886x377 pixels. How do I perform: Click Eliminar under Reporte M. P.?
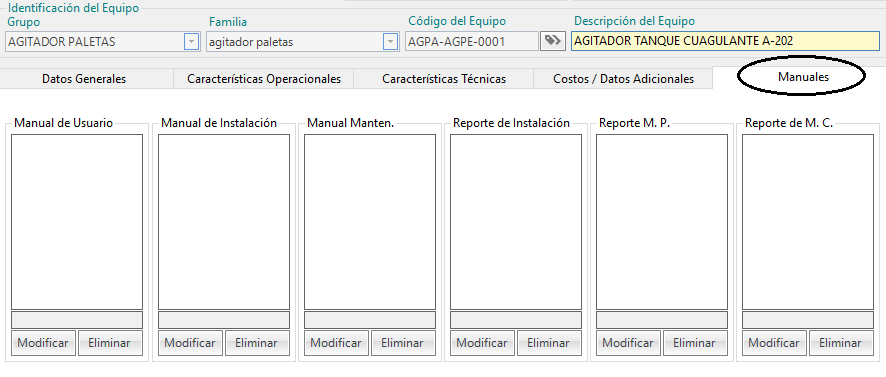point(694,343)
